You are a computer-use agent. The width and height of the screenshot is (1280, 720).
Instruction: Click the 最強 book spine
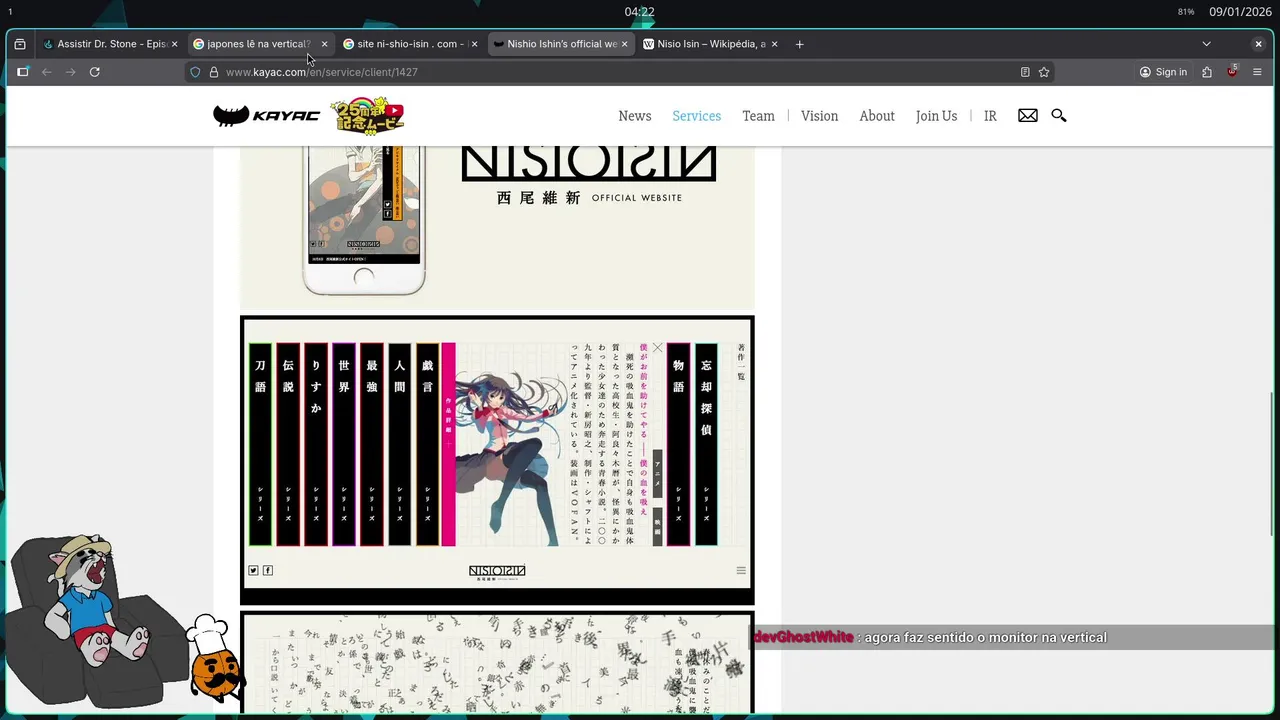[372, 445]
